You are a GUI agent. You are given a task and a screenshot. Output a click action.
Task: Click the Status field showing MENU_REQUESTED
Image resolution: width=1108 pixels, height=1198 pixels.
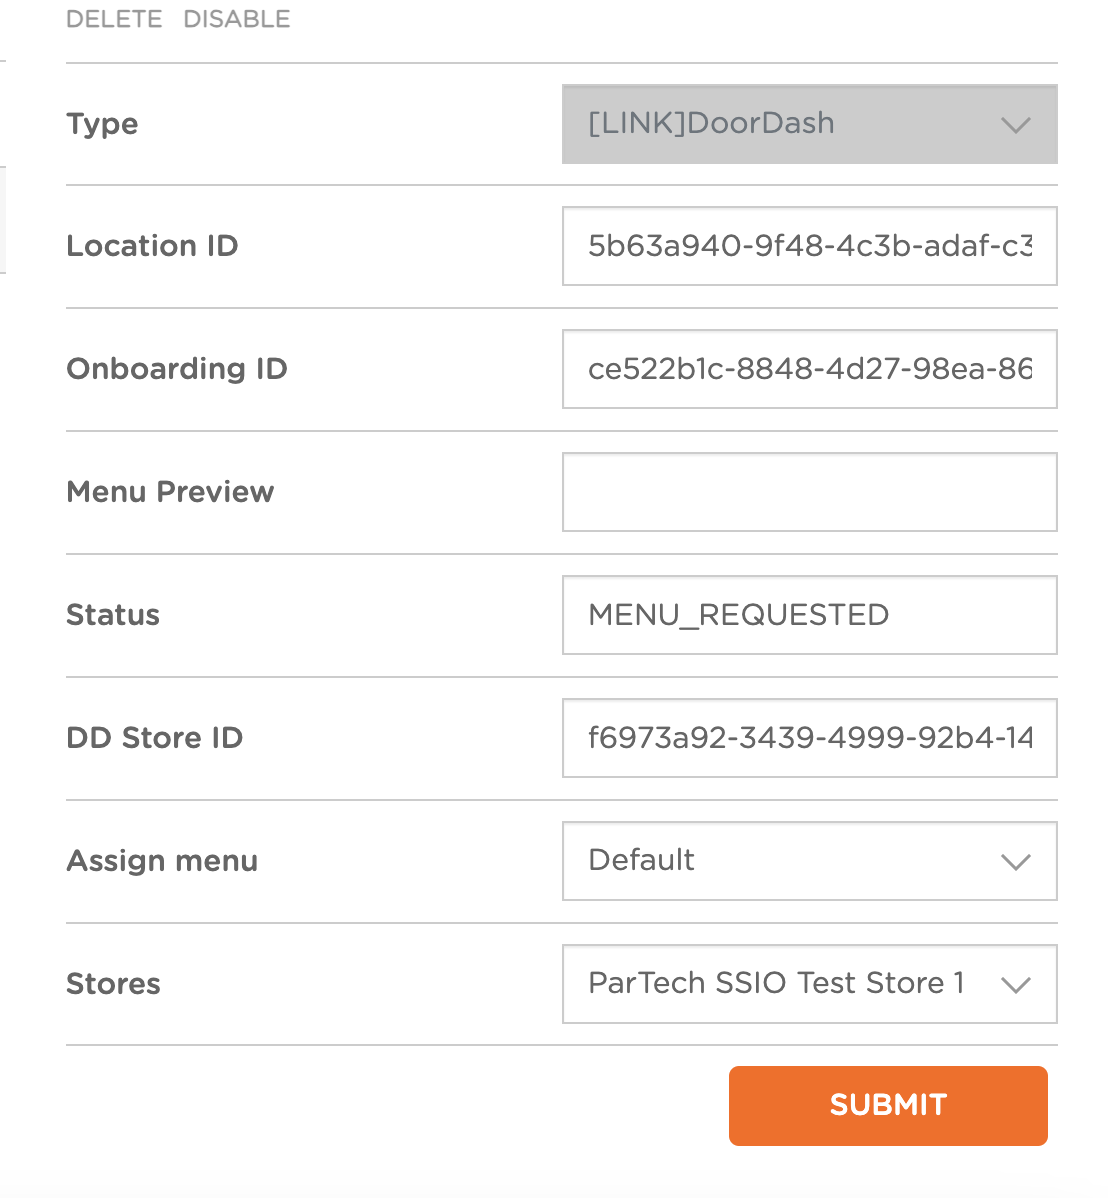810,615
